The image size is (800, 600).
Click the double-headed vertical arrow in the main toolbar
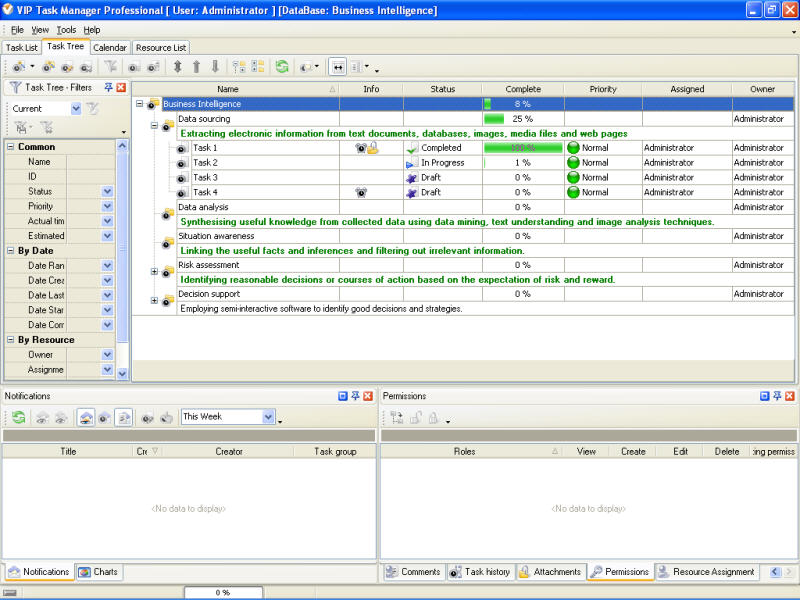177,66
